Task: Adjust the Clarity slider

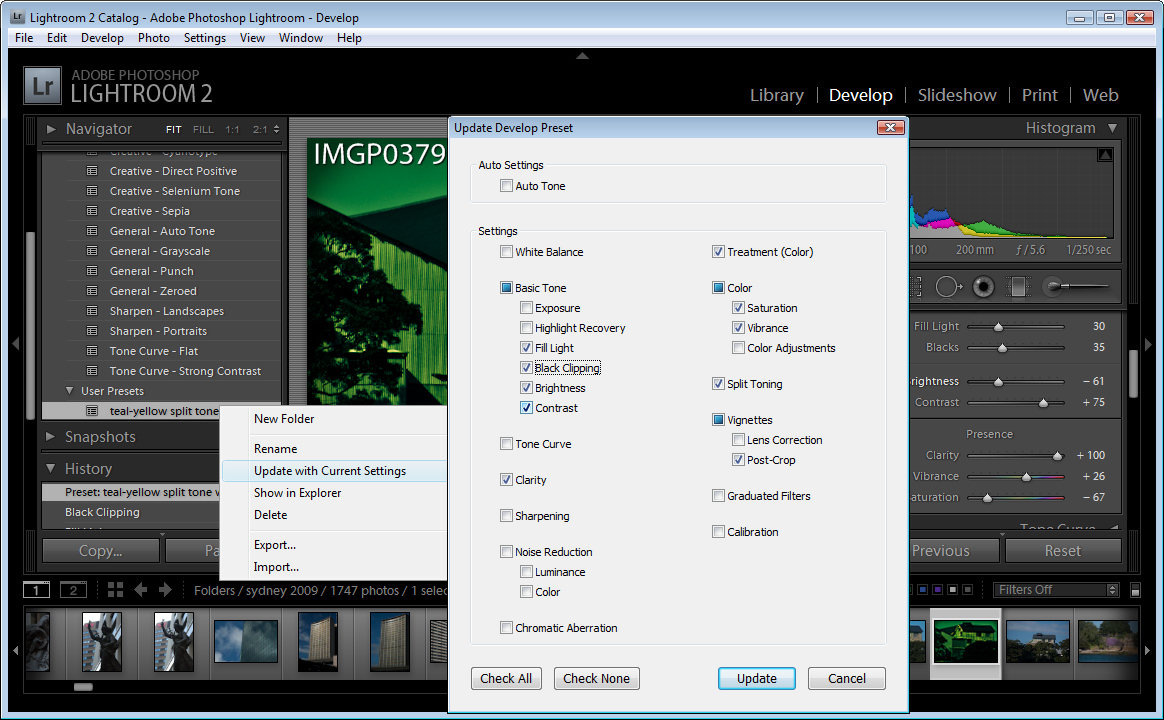Action: coord(1057,455)
